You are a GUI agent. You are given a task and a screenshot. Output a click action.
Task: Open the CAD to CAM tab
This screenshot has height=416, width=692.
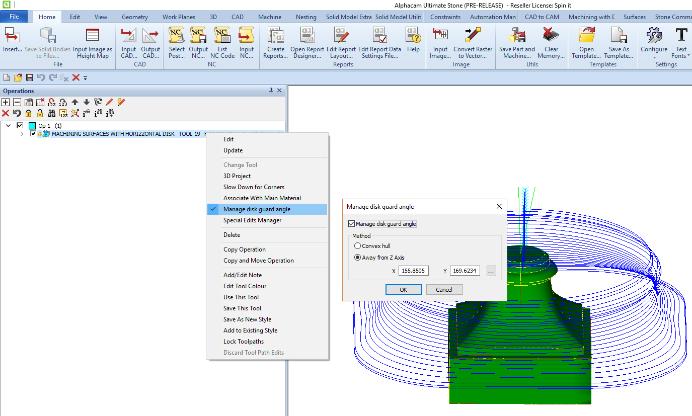pyautogui.click(x=542, y=17)
